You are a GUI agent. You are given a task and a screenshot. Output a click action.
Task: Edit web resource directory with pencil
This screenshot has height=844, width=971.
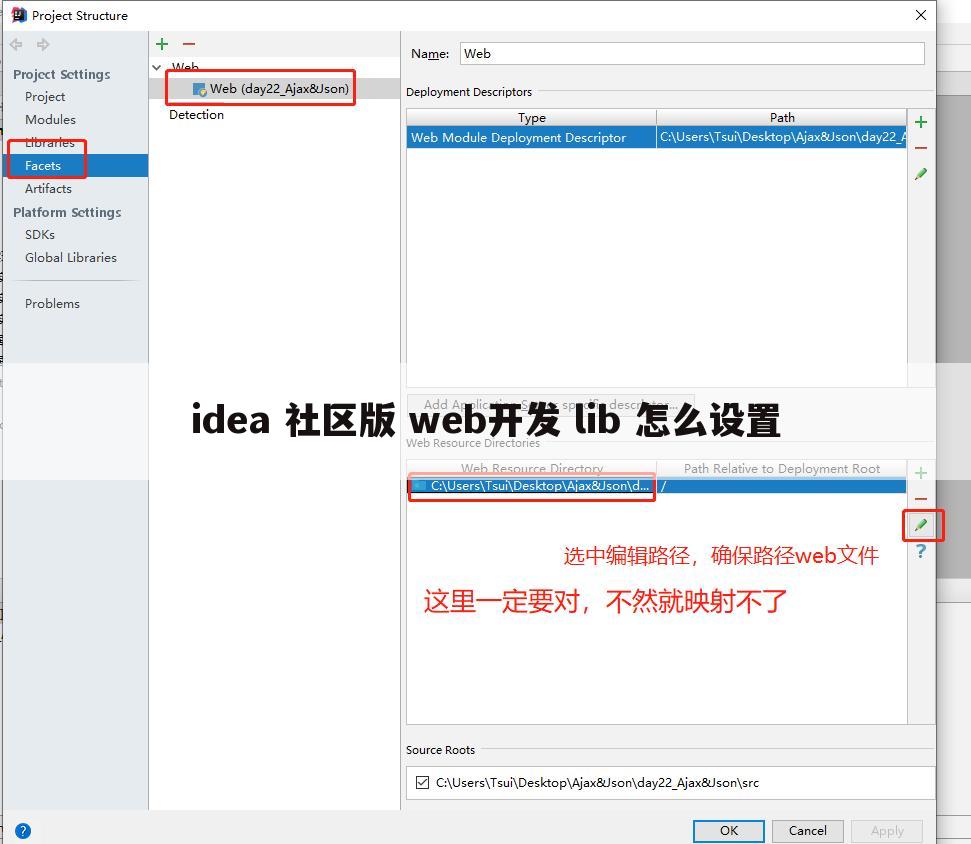pyautogui.click(x=921, y=525)
